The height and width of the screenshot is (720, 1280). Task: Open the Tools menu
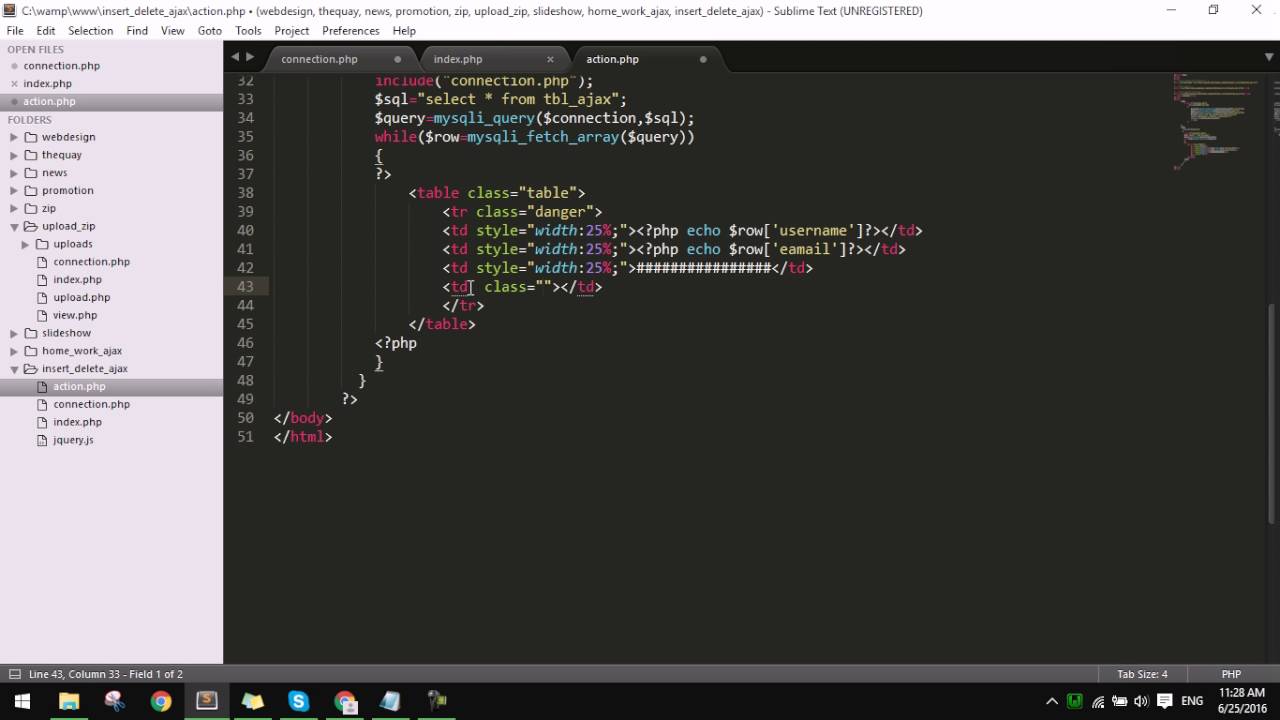[248, 31]
